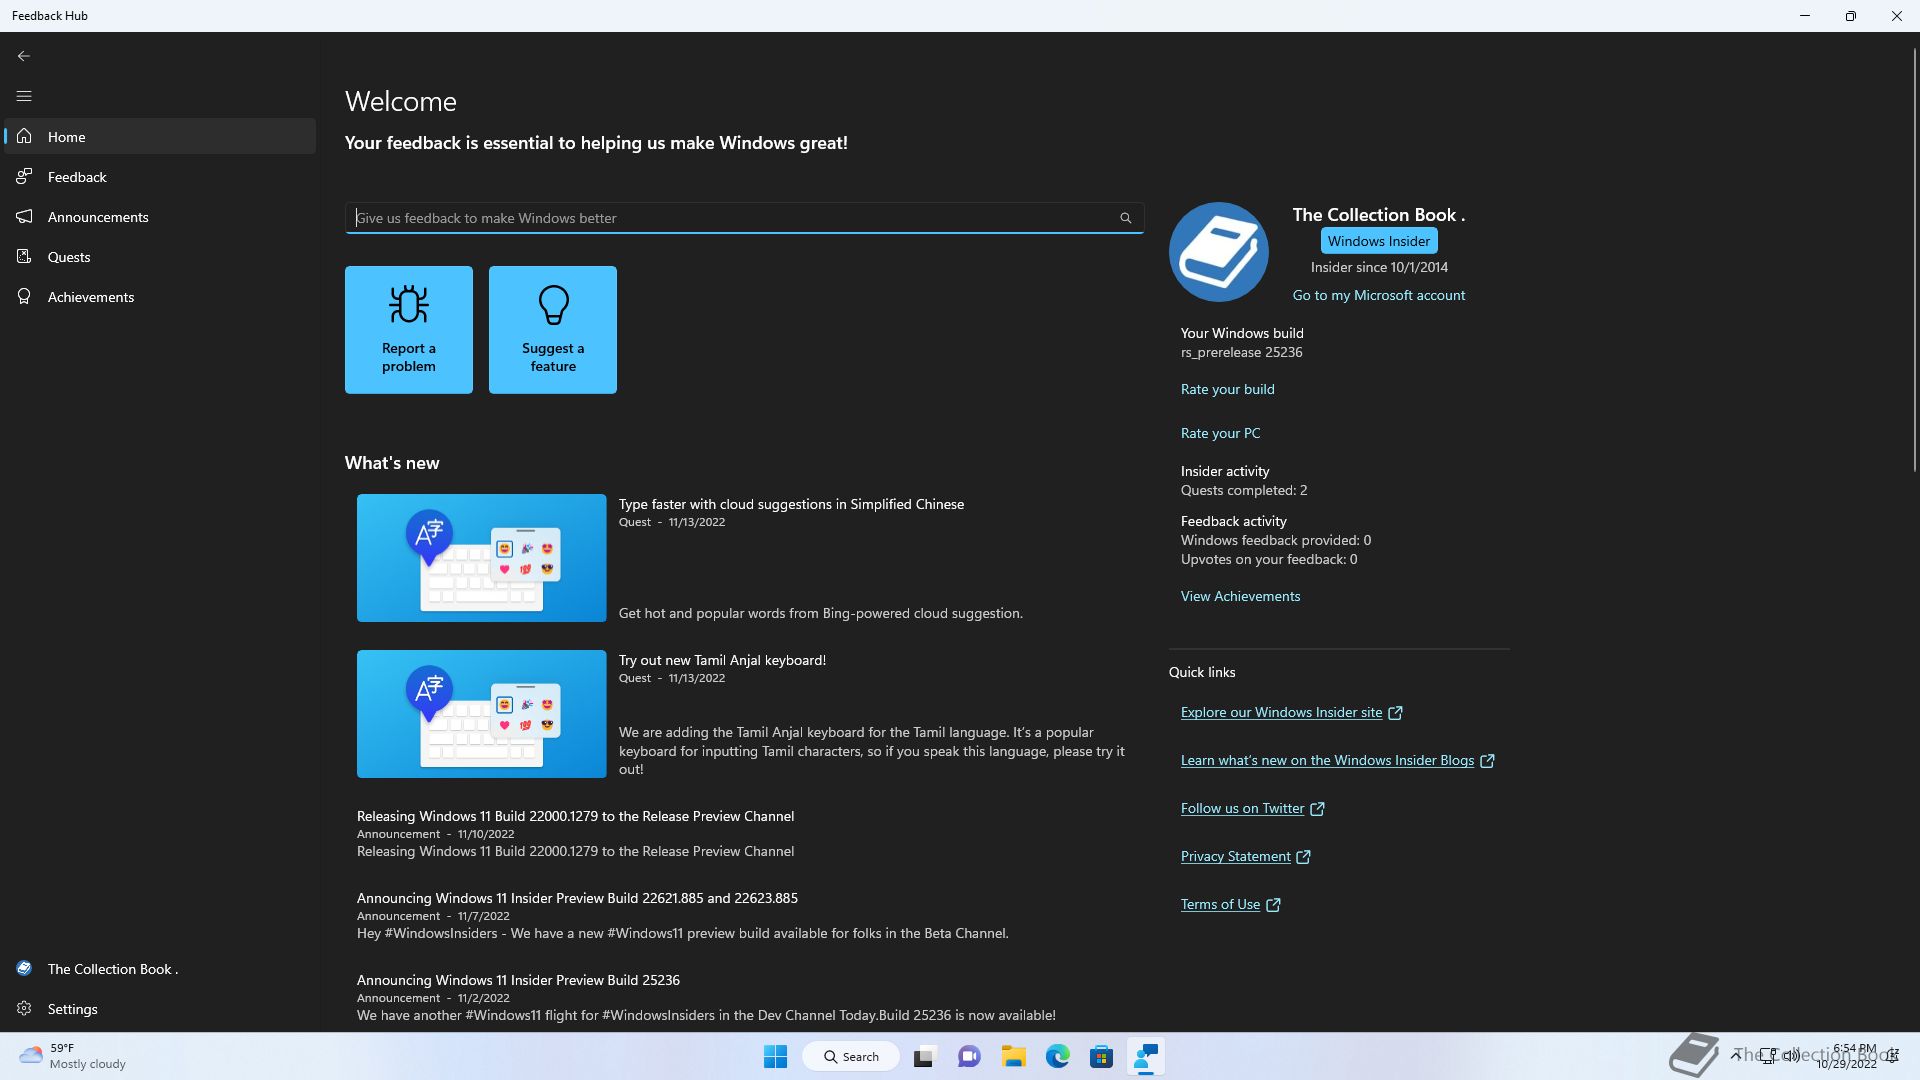Viewport: 1920px width, 1080px height.
Task: Click external-link icon beside Windows Insider Blogs
Action: (x=1487, y=761)
